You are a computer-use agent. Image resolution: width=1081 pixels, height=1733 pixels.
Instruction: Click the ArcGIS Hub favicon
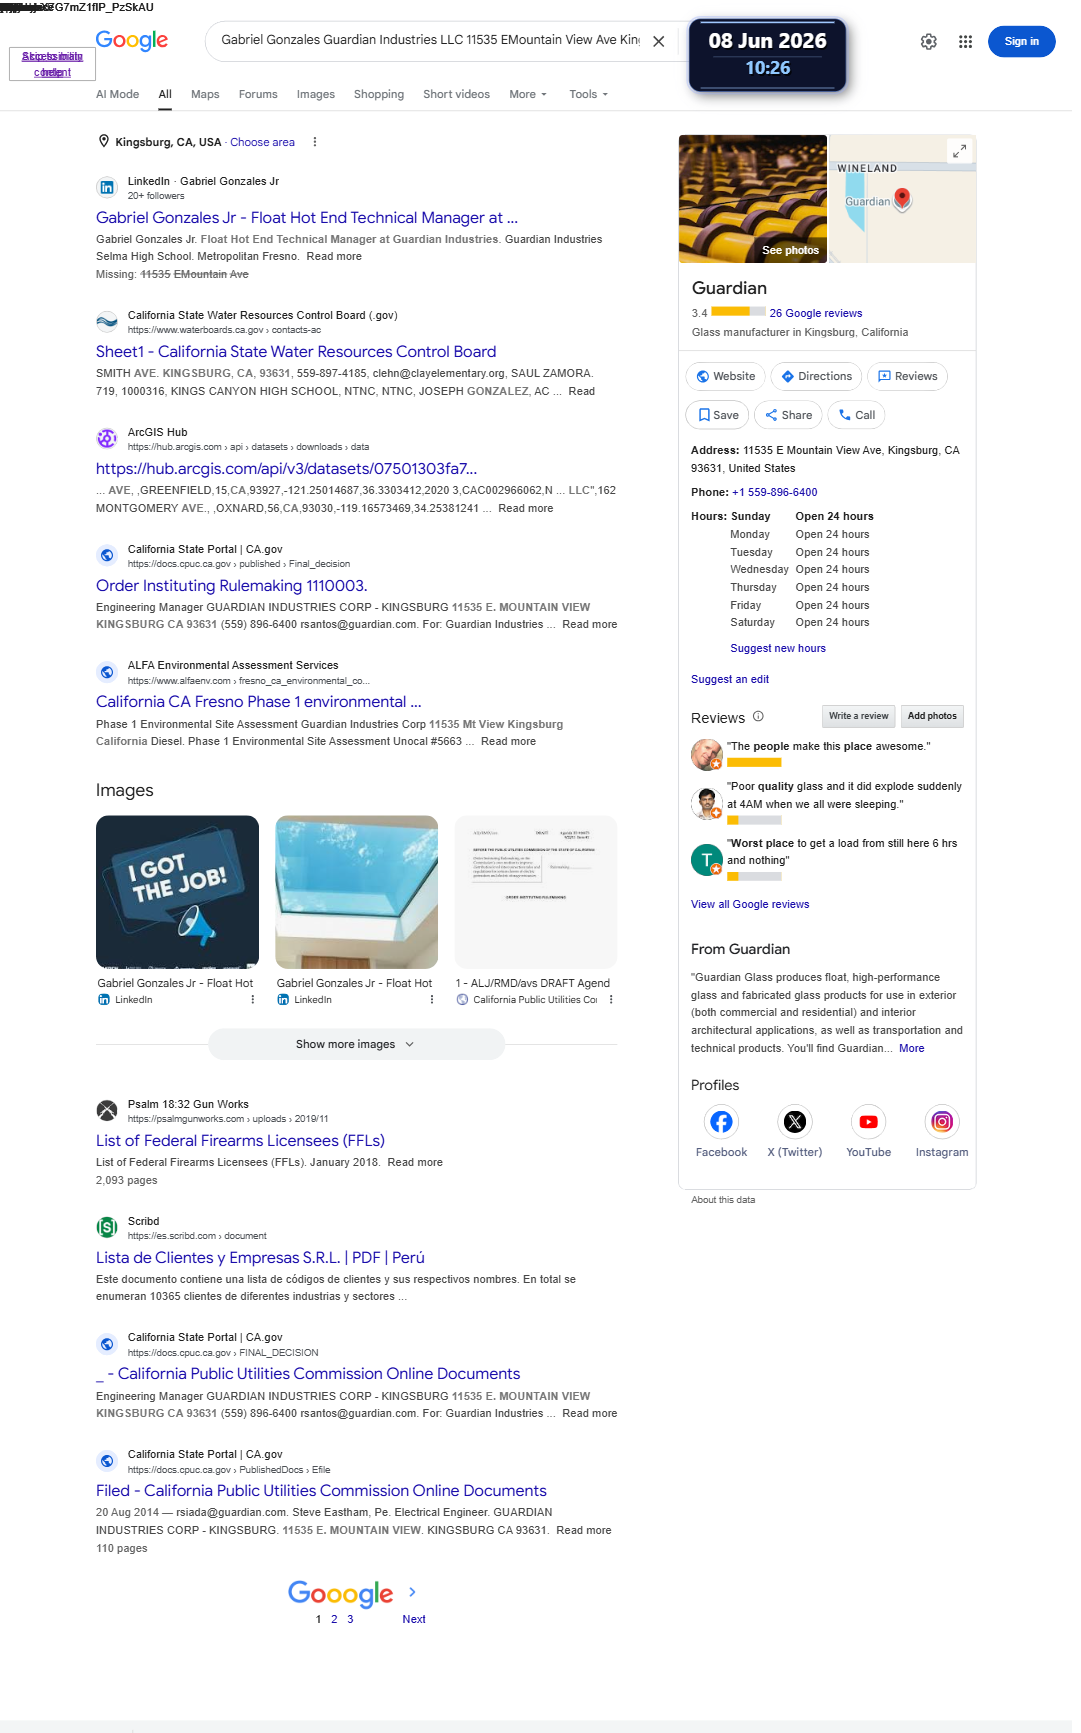pos(107,438)
